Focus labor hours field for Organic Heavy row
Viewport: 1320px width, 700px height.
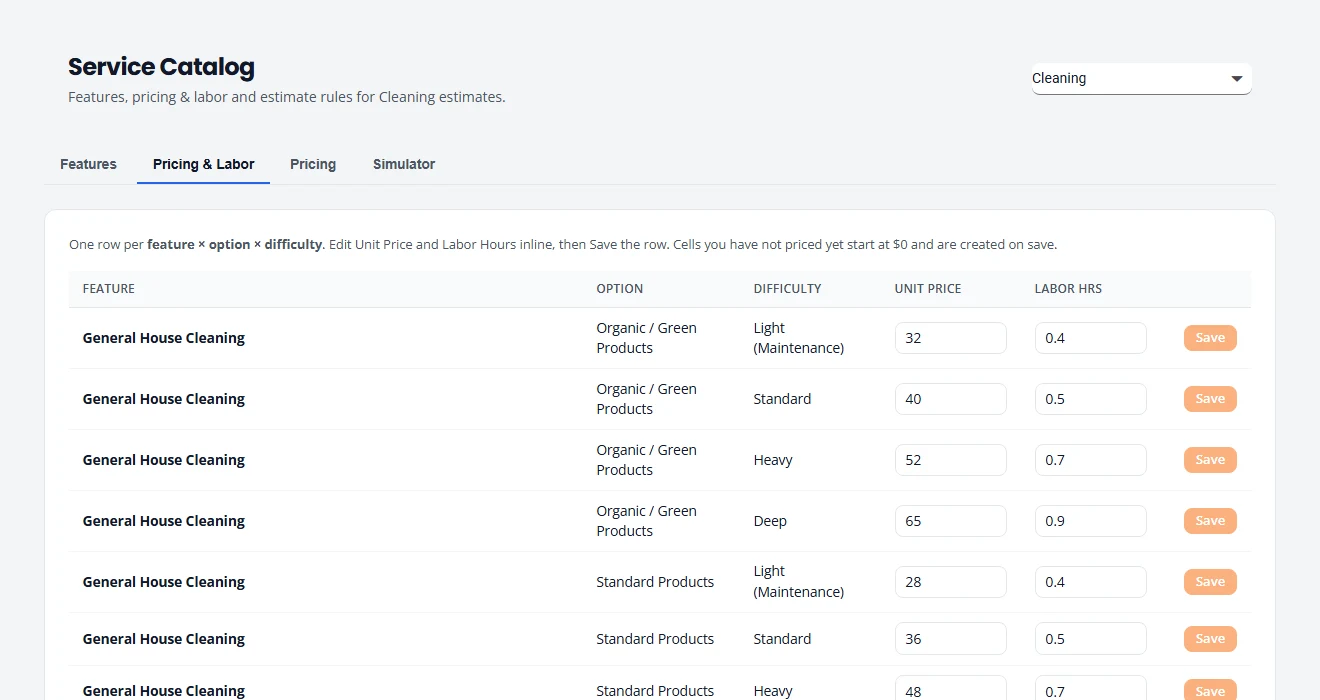click(x=1090, y=460)
